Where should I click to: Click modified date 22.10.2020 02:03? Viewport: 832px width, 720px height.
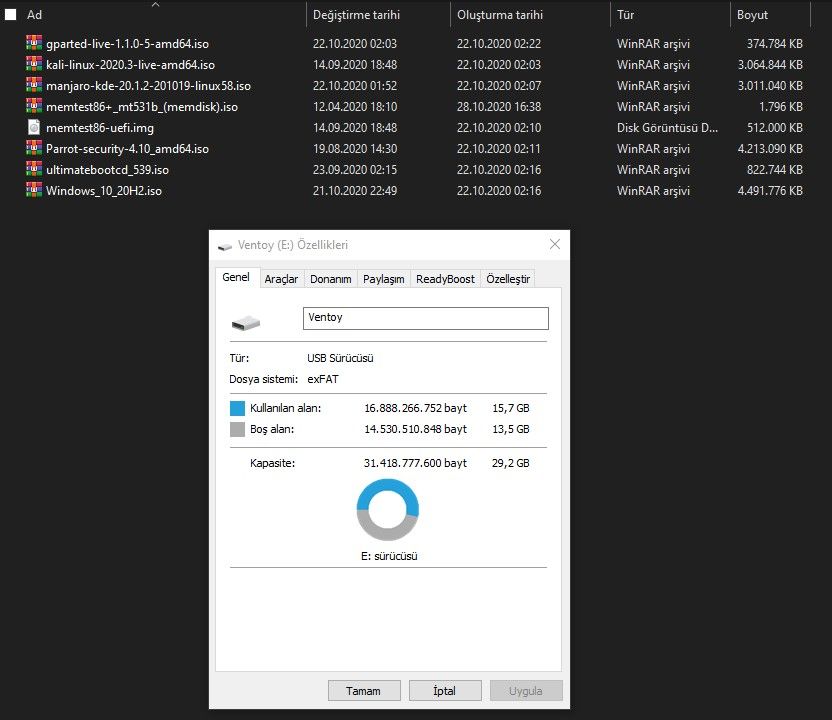pyautogui.click(x=355, y=44)
